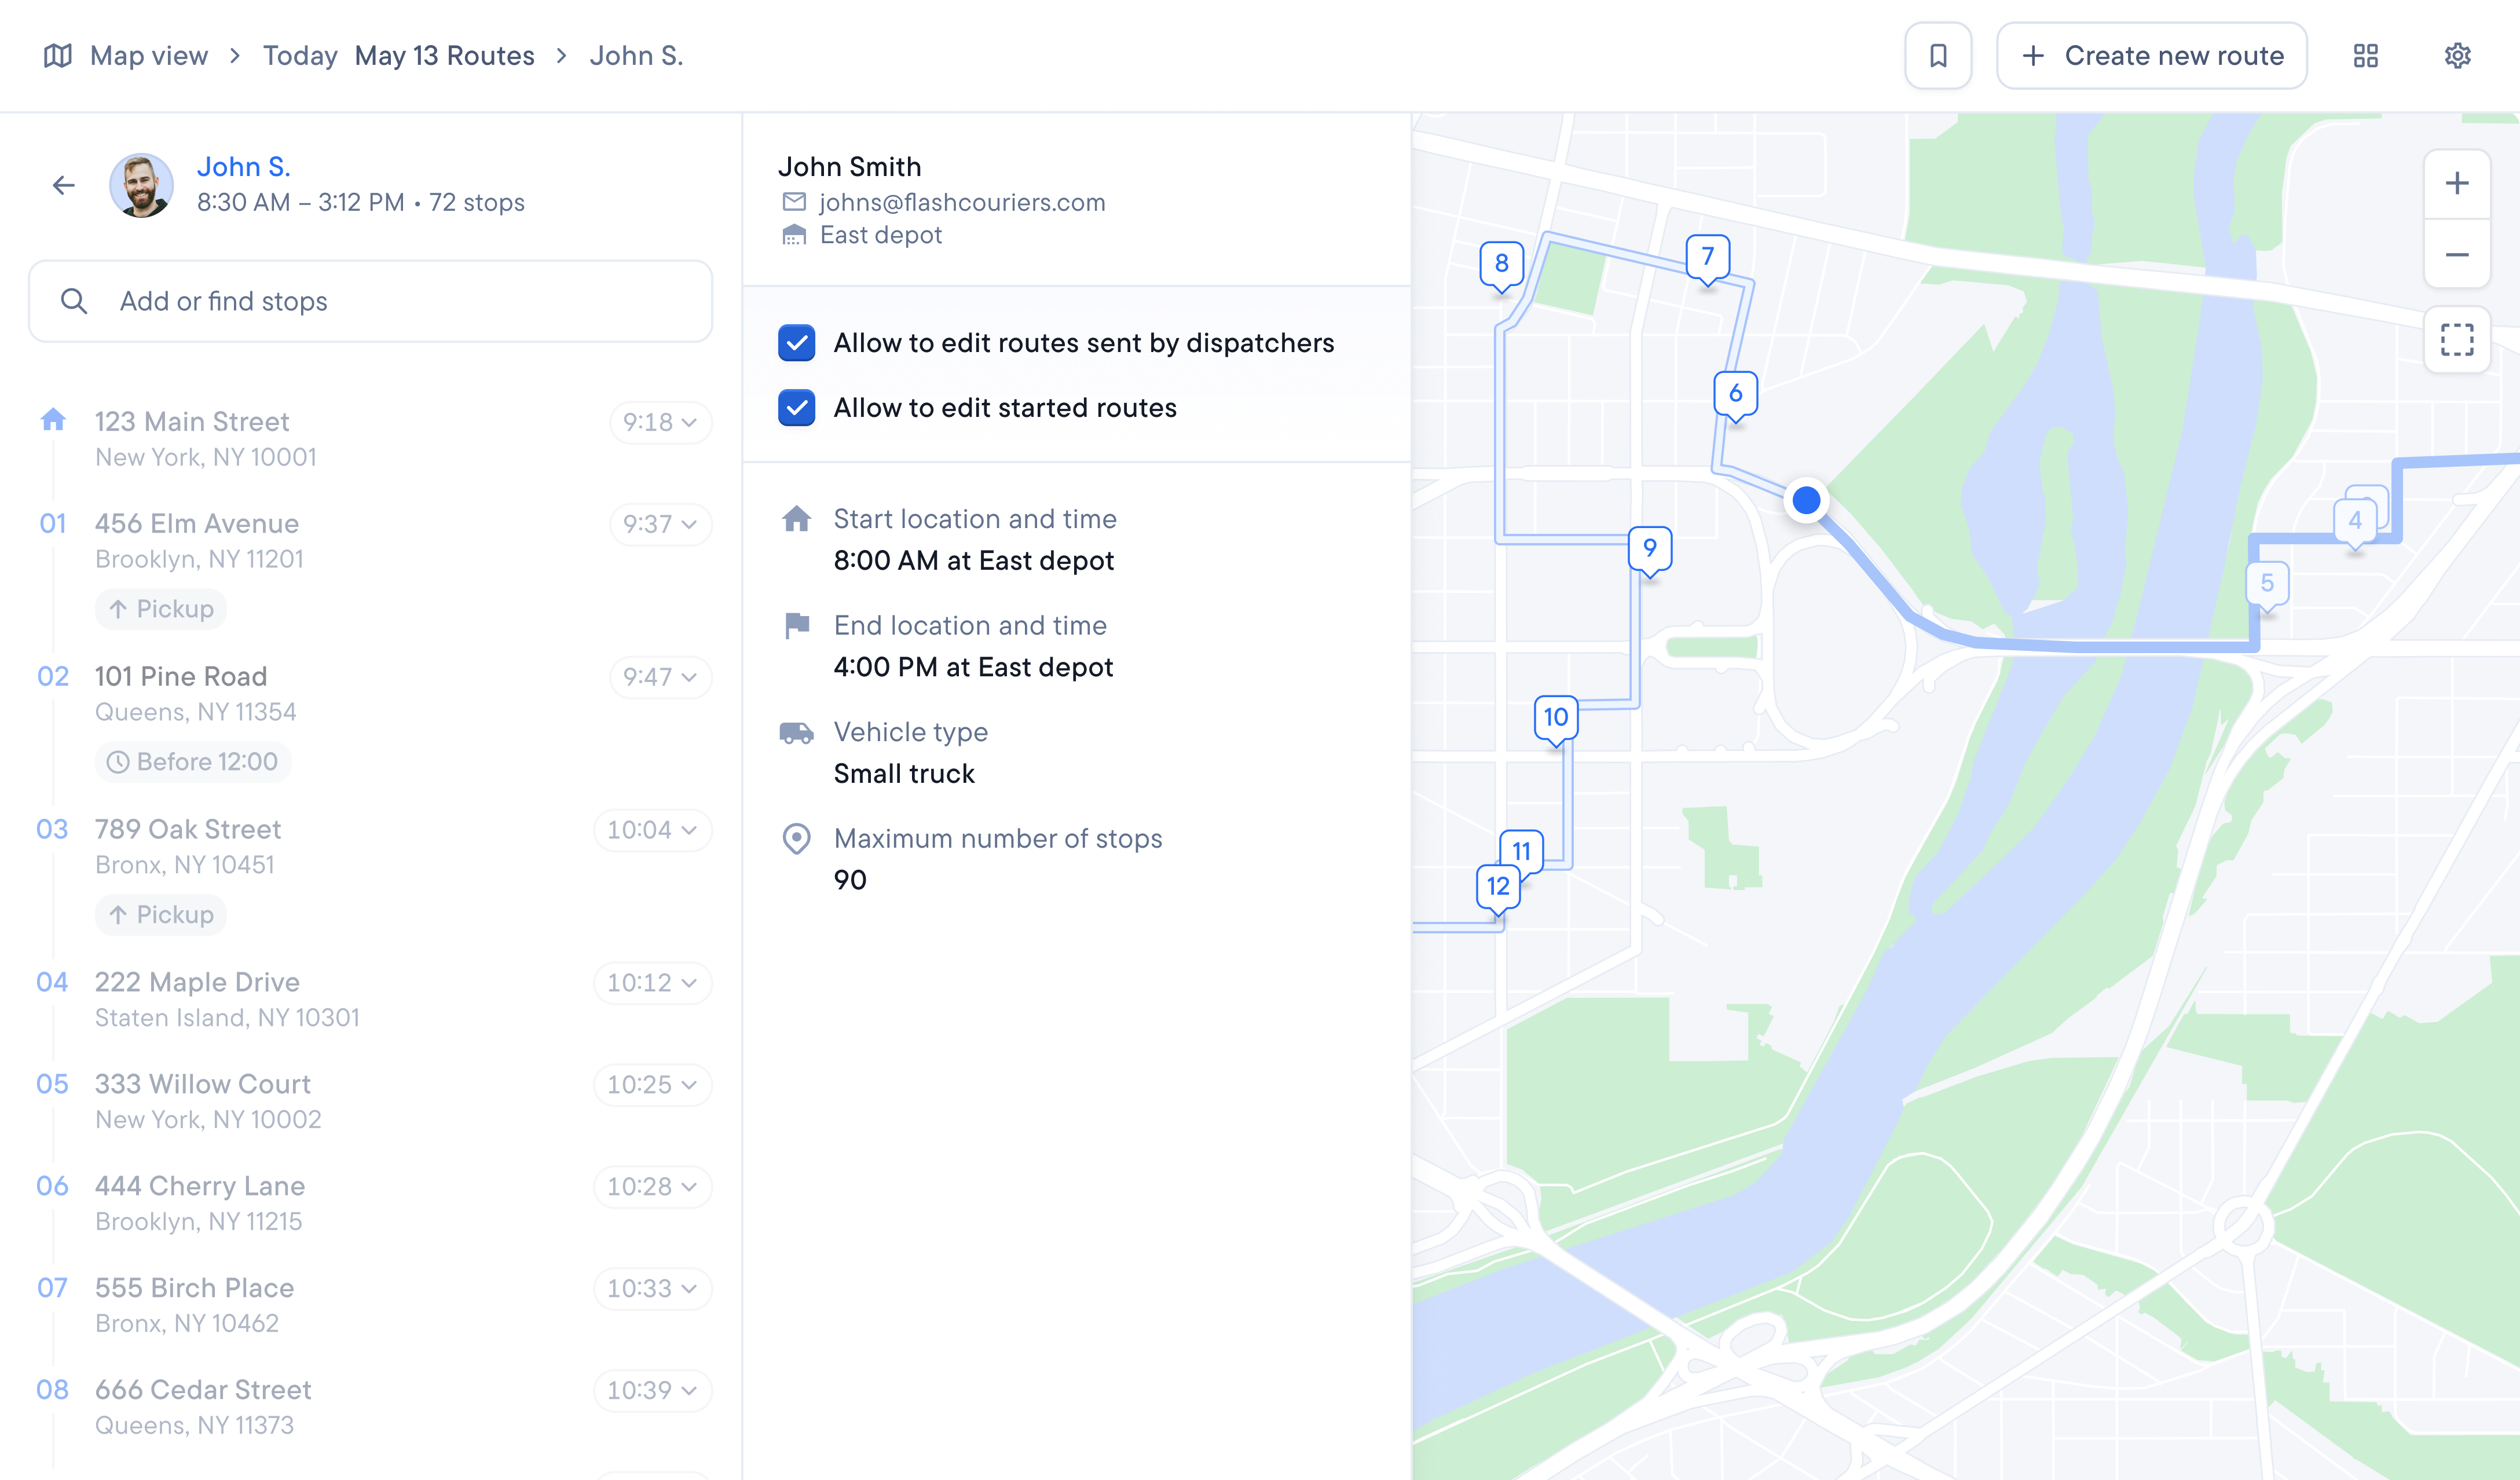2520x1480 pixels.
Task: Click the bookmark icon button
Action: pyautogui.click(x=1937, y=56)
